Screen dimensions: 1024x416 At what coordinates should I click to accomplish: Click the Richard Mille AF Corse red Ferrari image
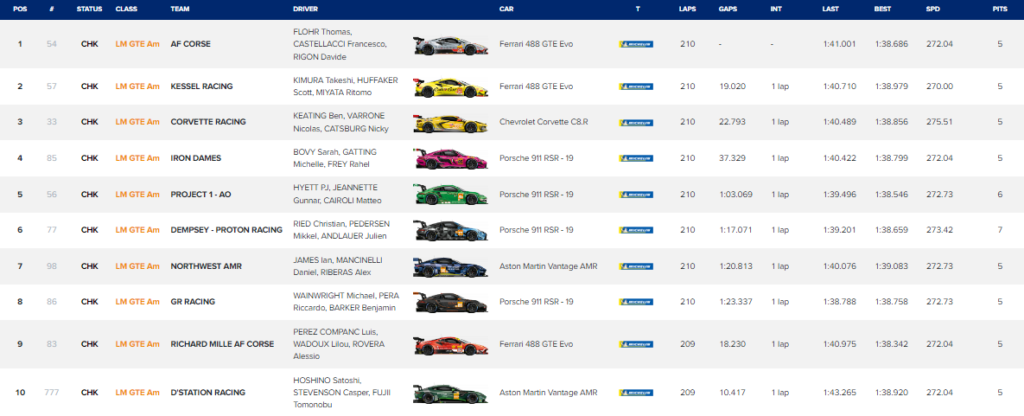(x=450, y=345)
